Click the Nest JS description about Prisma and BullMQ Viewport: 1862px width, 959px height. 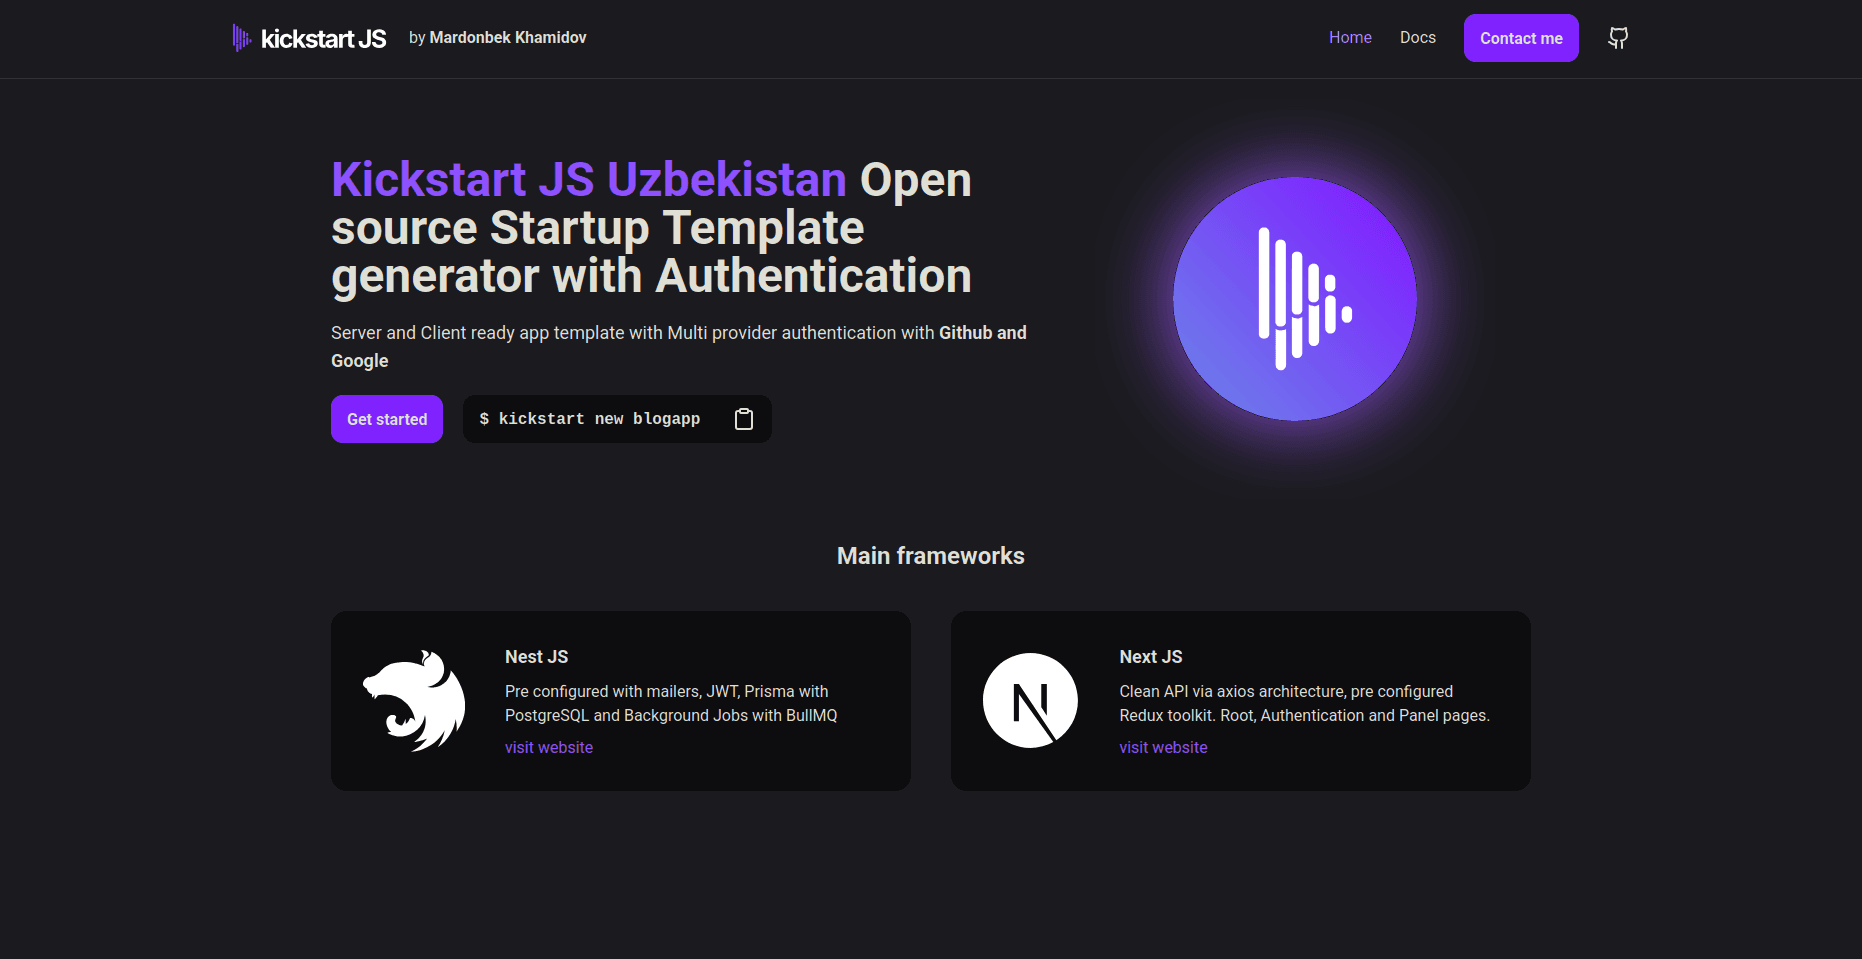coord(670,704)
